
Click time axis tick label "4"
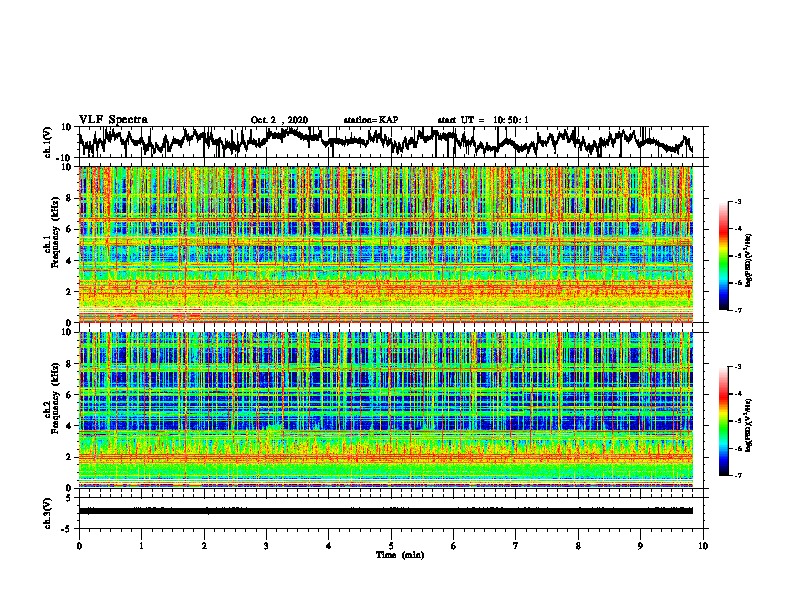(x=329, y=546)
